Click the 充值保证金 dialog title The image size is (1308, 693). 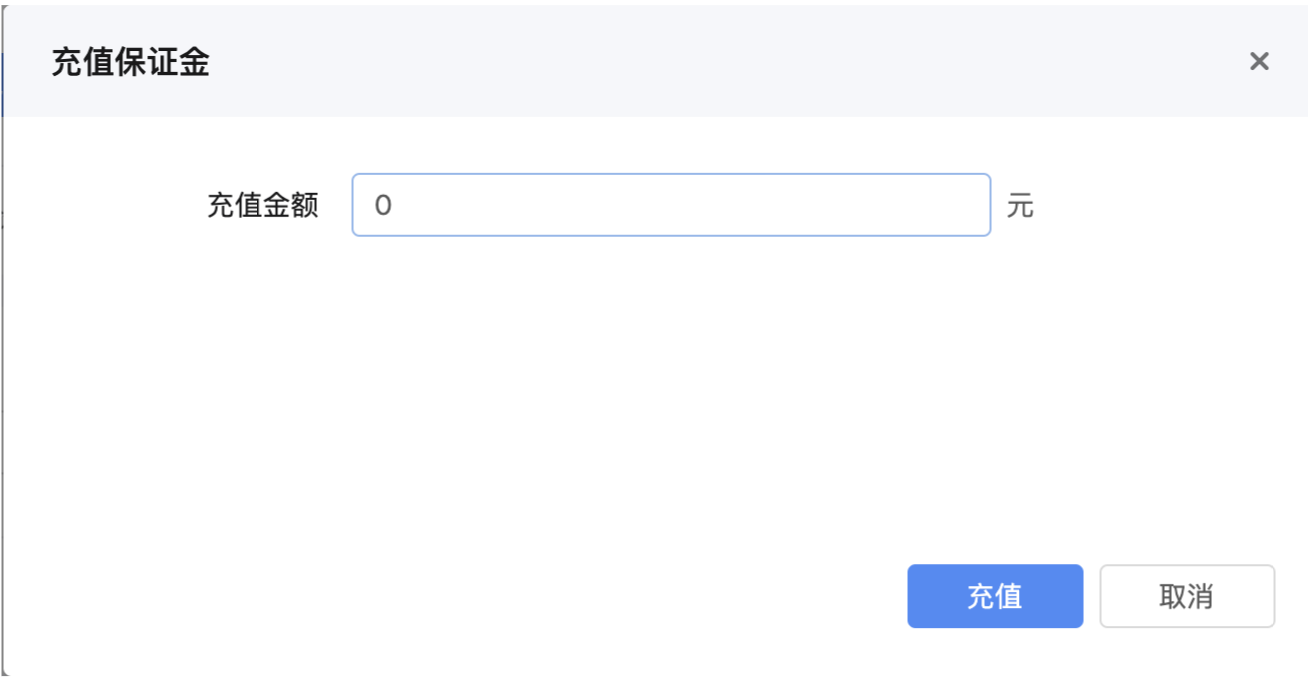click(130, 63)
